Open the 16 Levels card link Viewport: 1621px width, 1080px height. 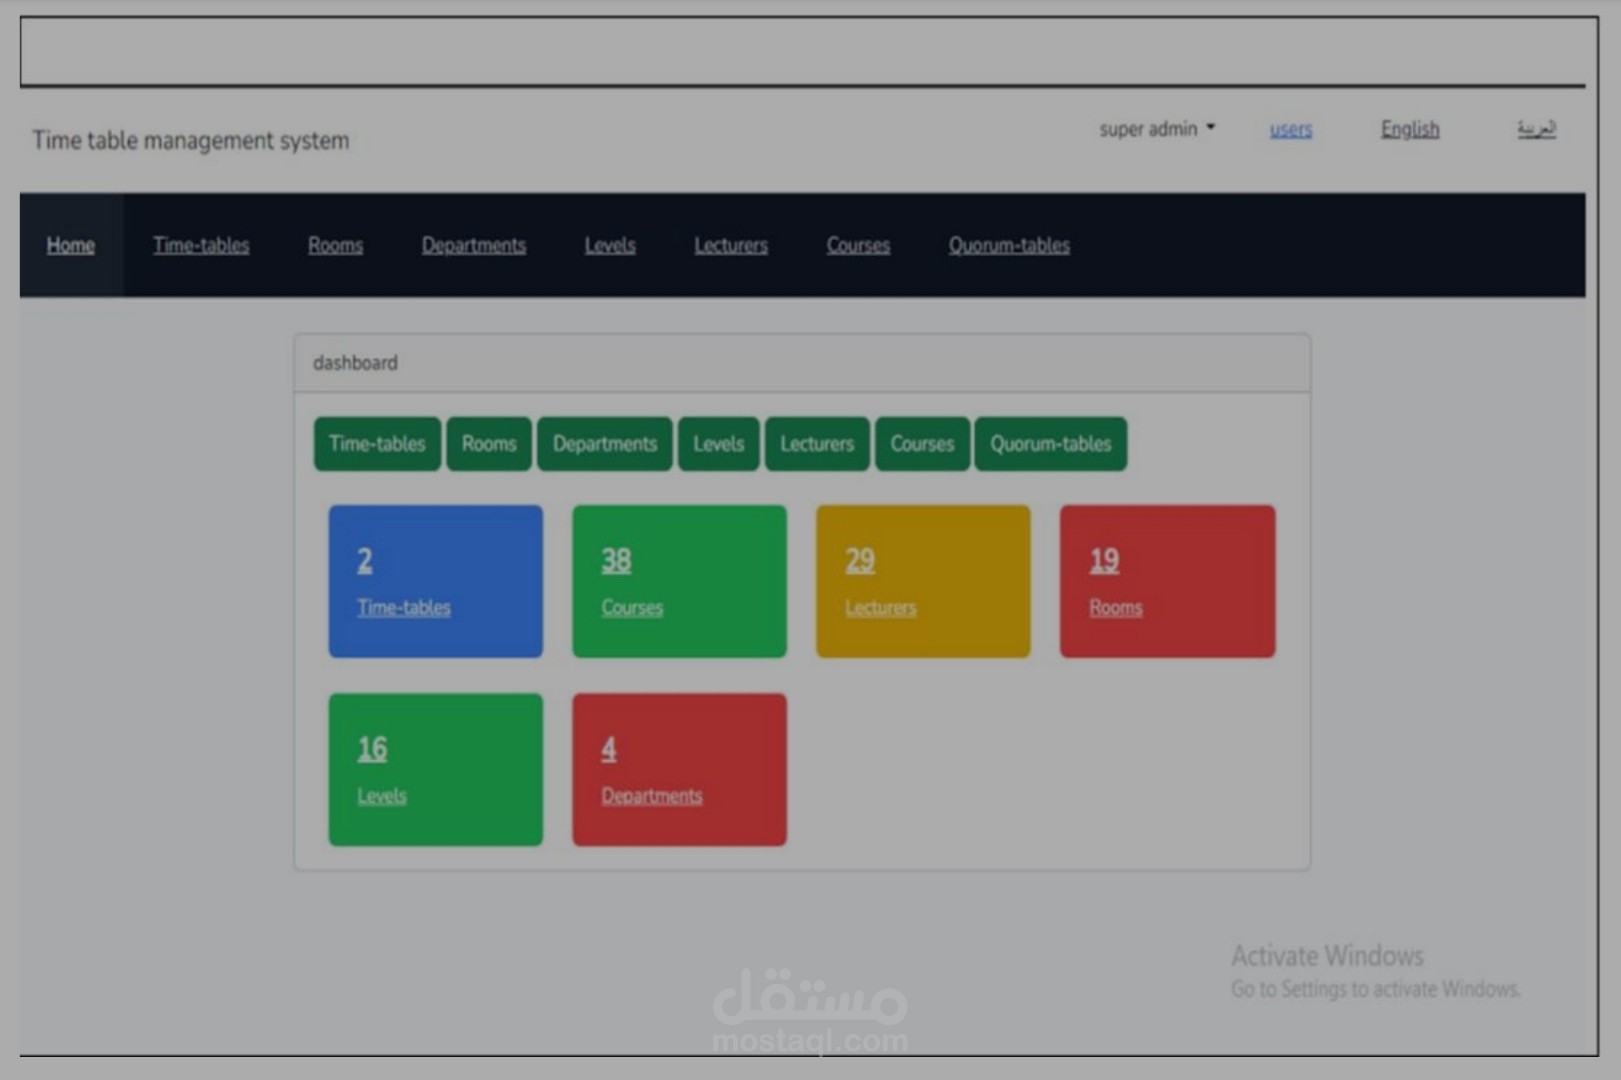[383, 795]
